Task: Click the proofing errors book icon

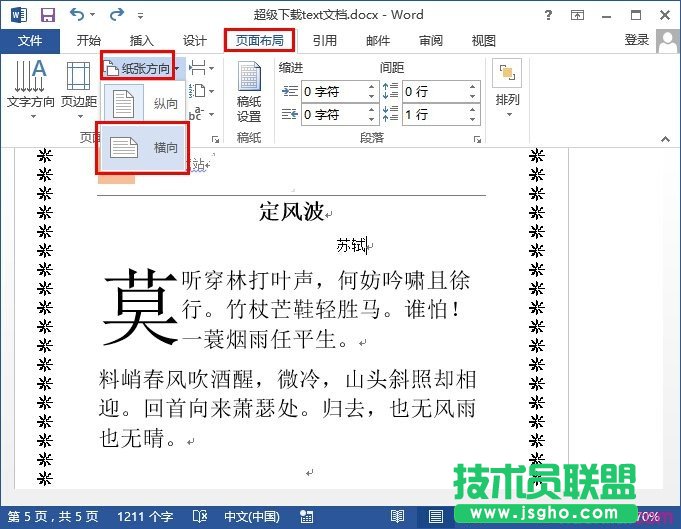Action: (200, 516)
